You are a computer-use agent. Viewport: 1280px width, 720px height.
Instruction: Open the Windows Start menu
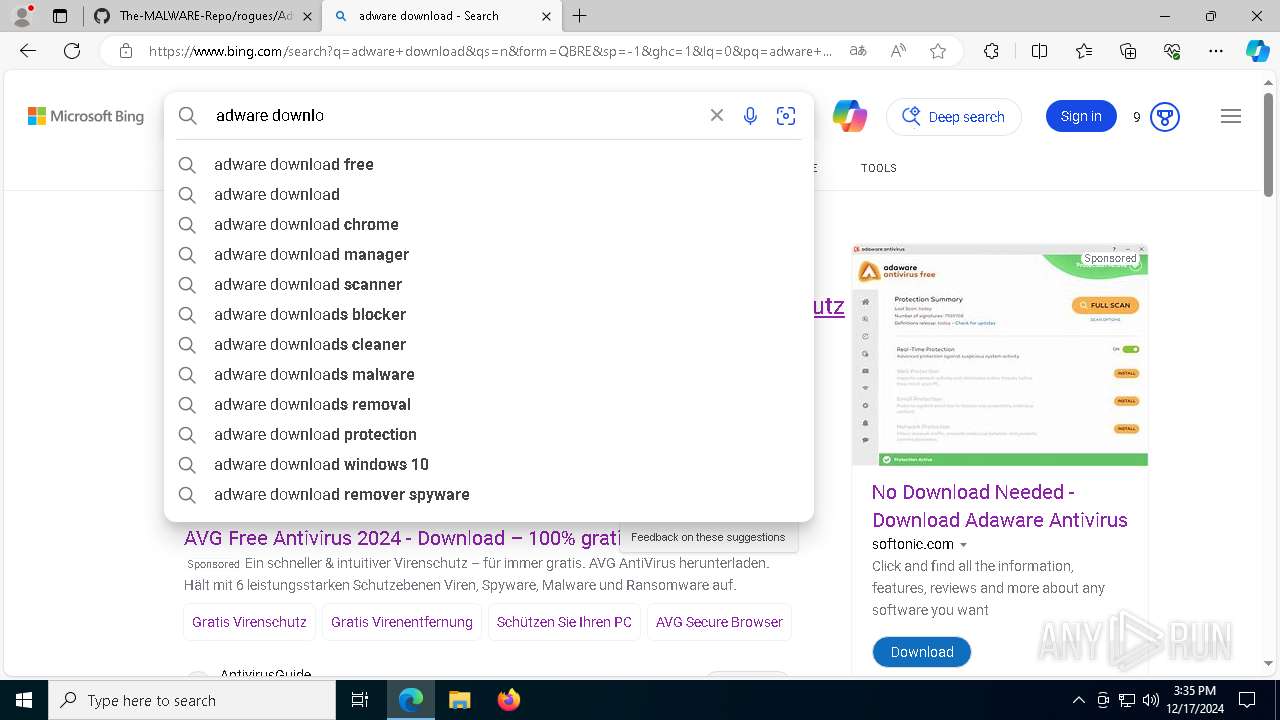(24, 700)
